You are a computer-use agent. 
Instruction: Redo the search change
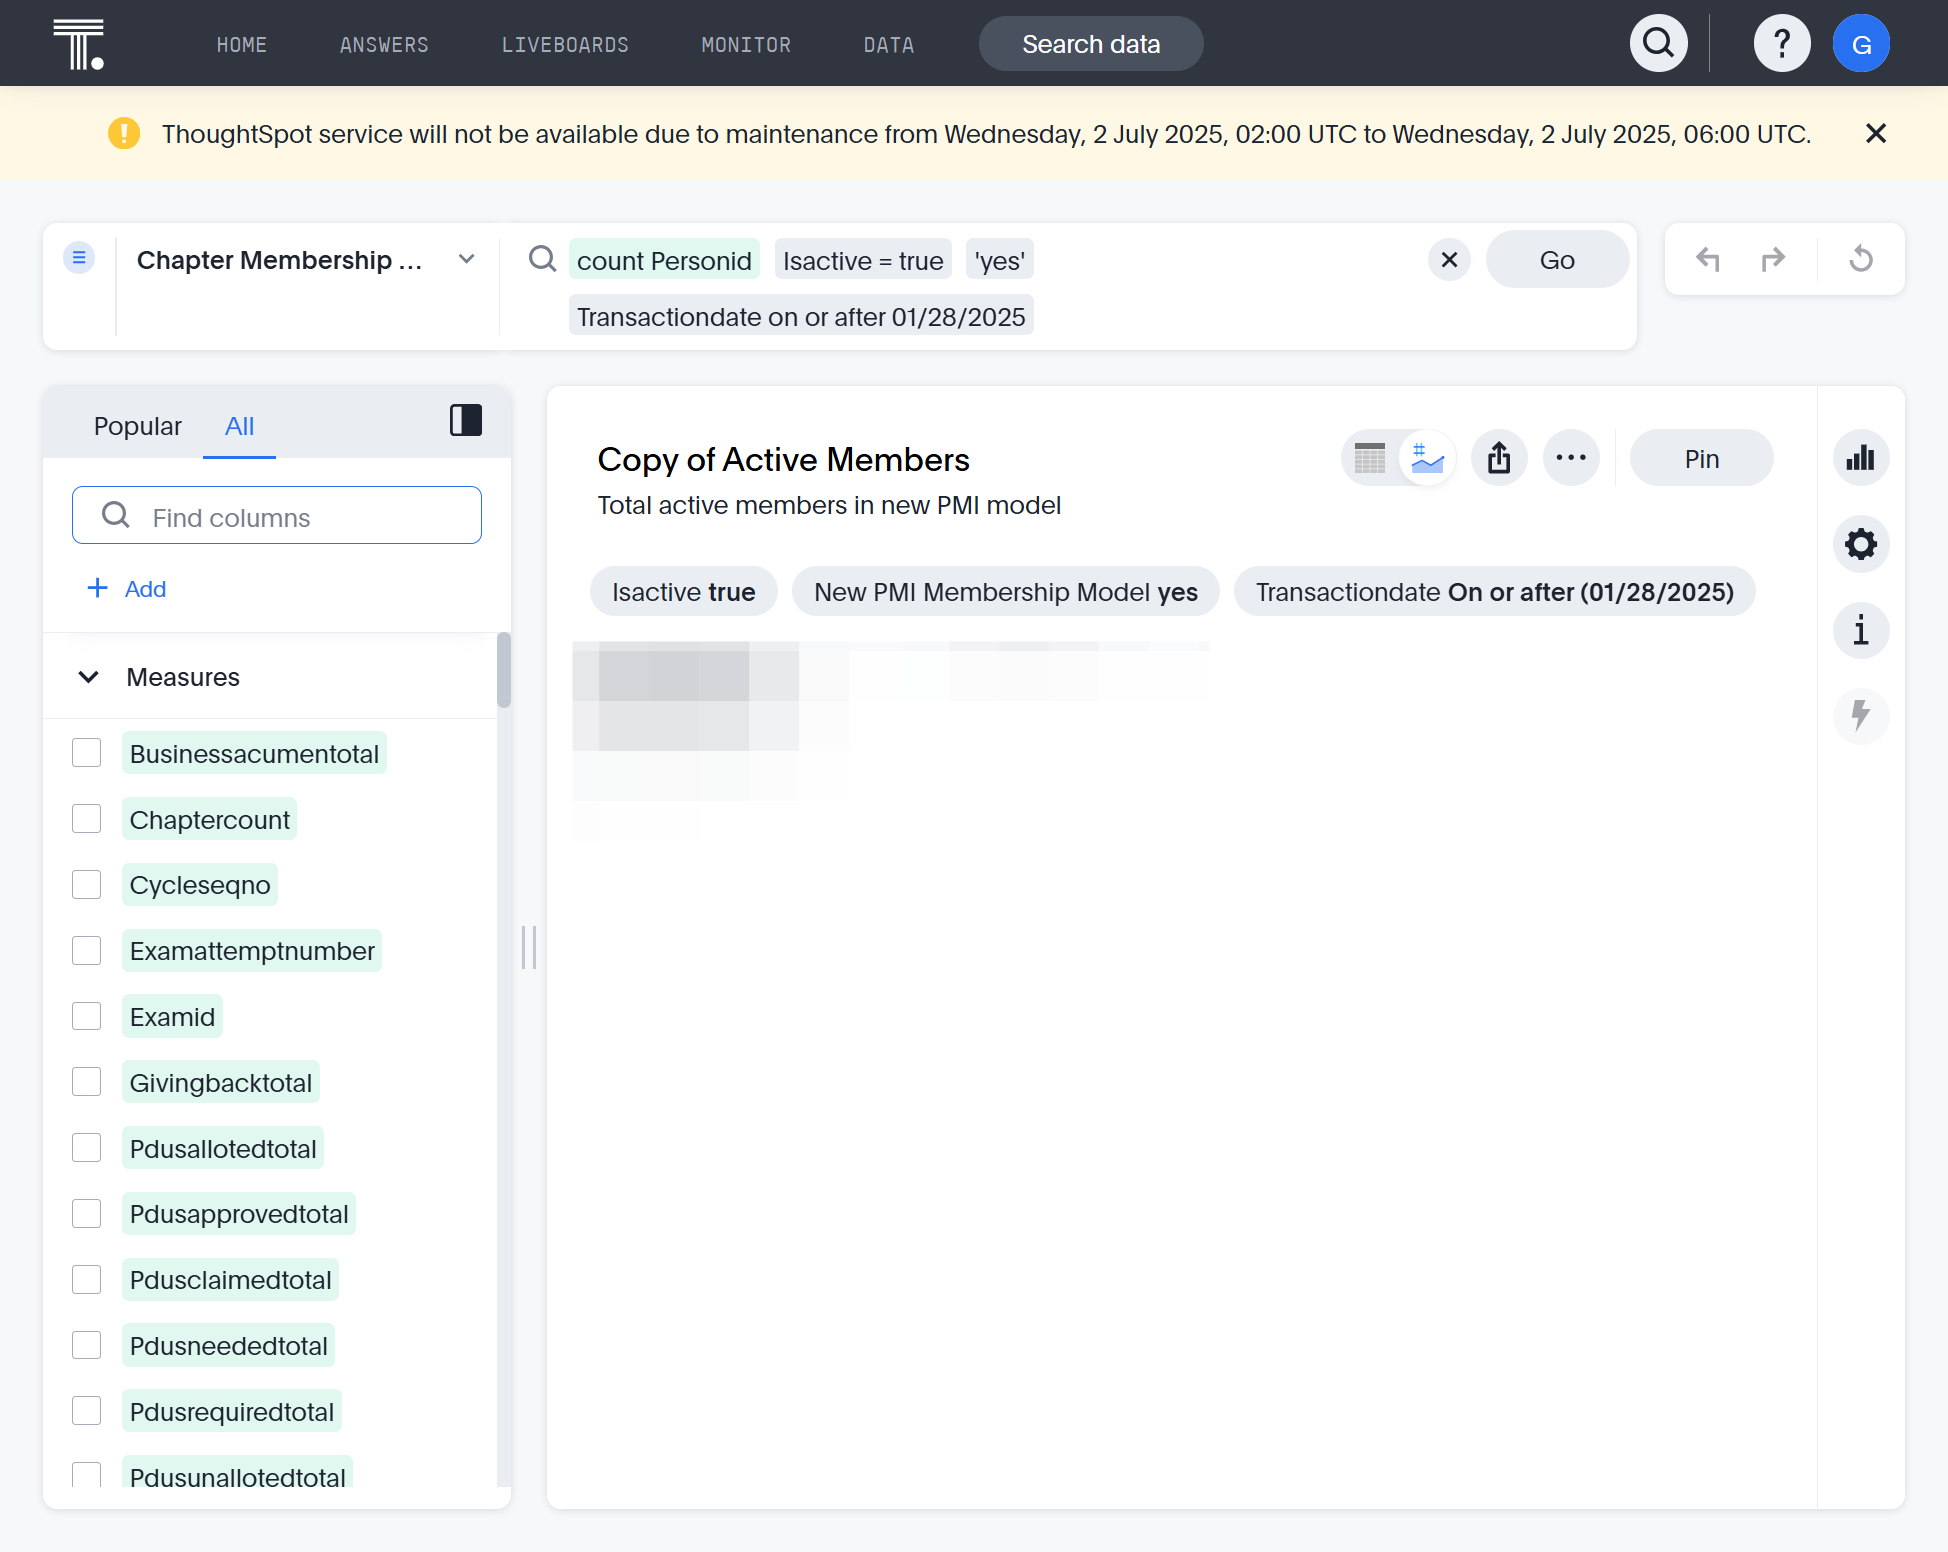1773,259
